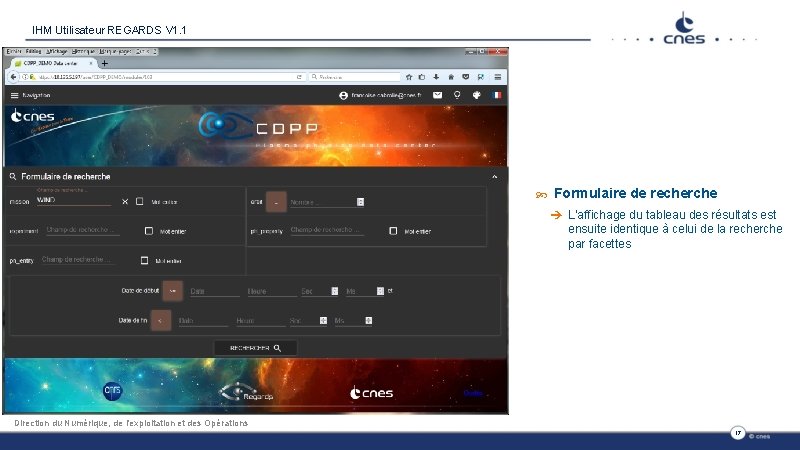Open the Date de fin operator selector
Viewport: 800px width, 450px height.
coord(161,320)
